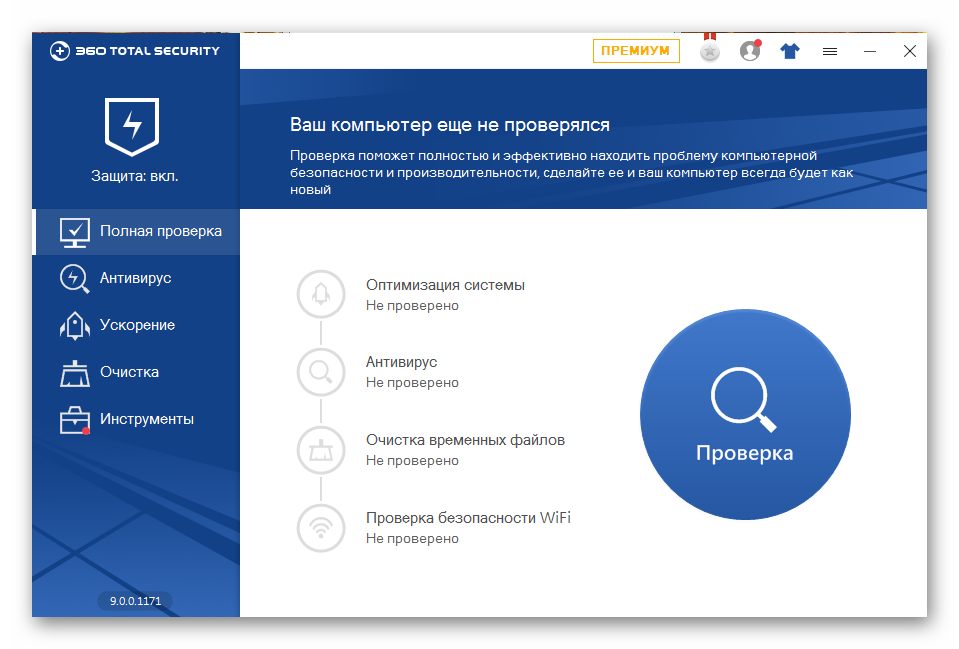Start scan with the big Проверка button

[745, 414]
